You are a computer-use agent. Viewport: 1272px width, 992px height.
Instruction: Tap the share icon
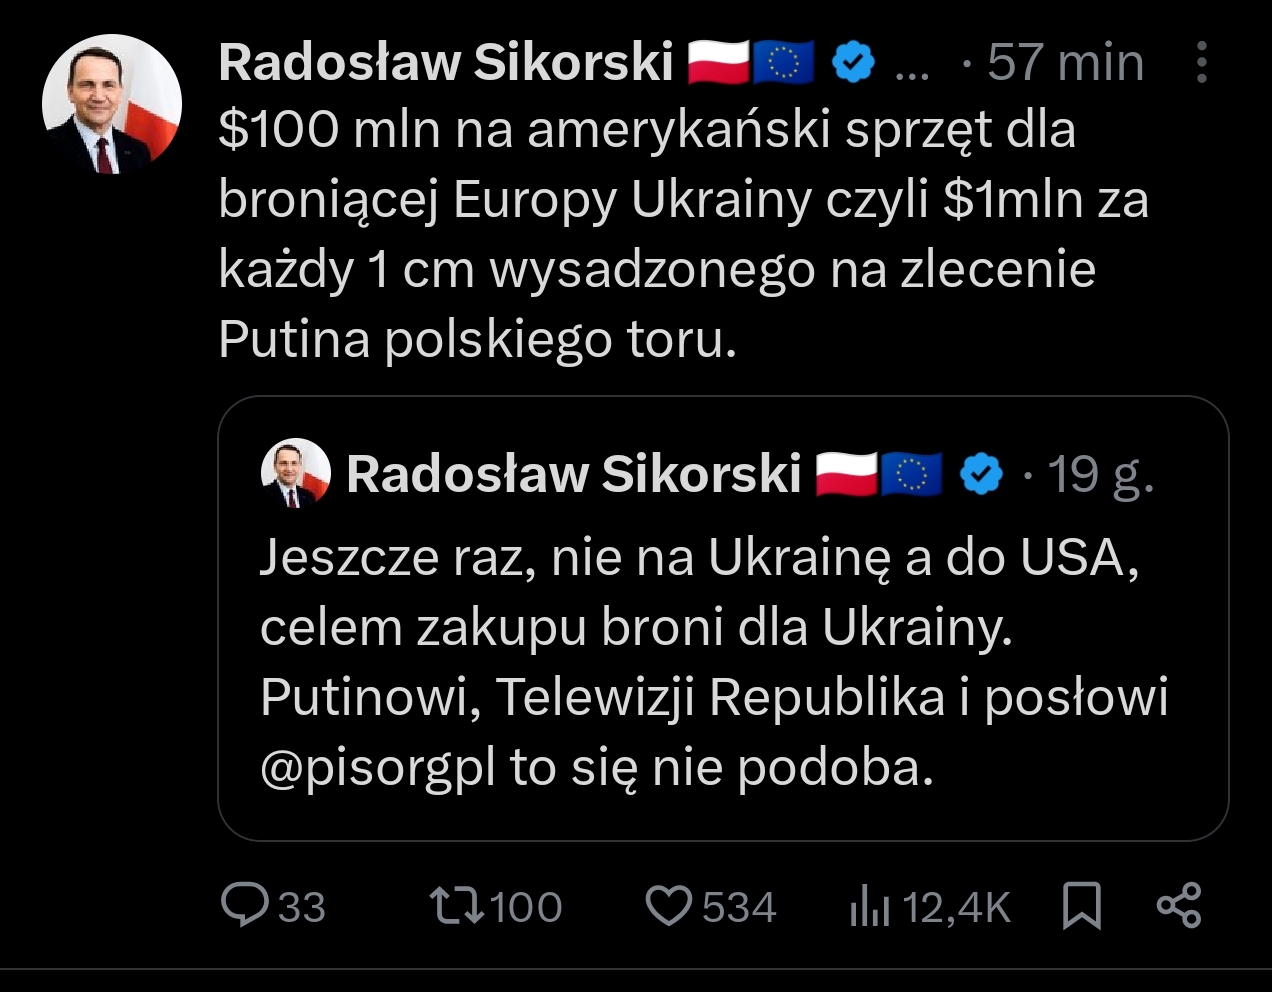(x=1179, y=906)
